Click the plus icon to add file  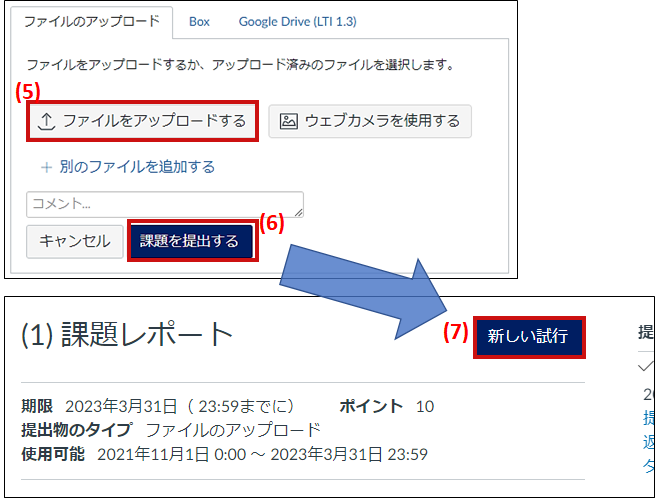coord(46,167)
